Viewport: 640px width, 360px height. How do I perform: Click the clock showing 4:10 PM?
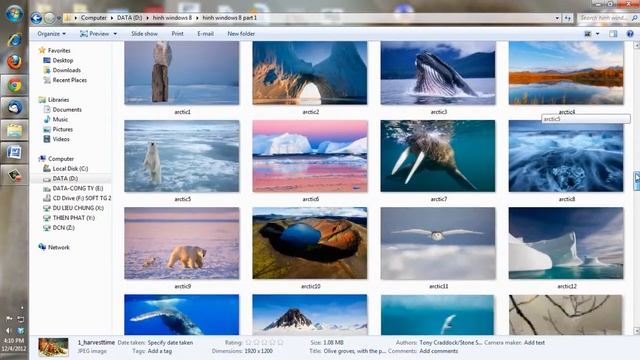click(14, 340)
